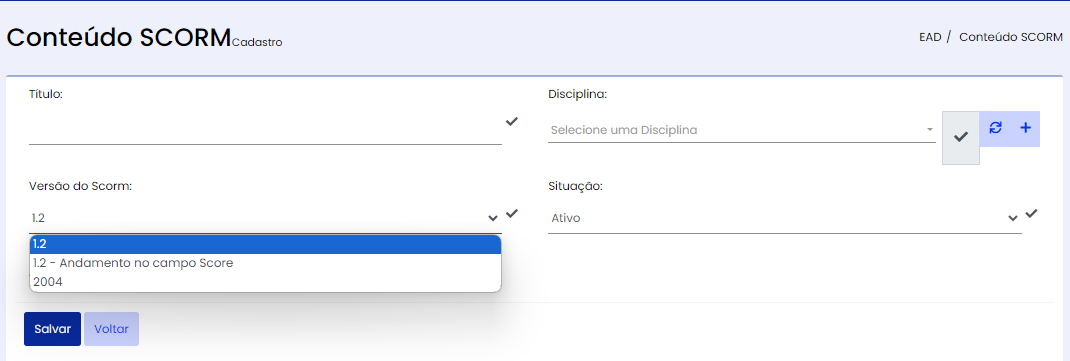Click the 'Selecione uma Disciplina' select field

(x=742, y=130)
